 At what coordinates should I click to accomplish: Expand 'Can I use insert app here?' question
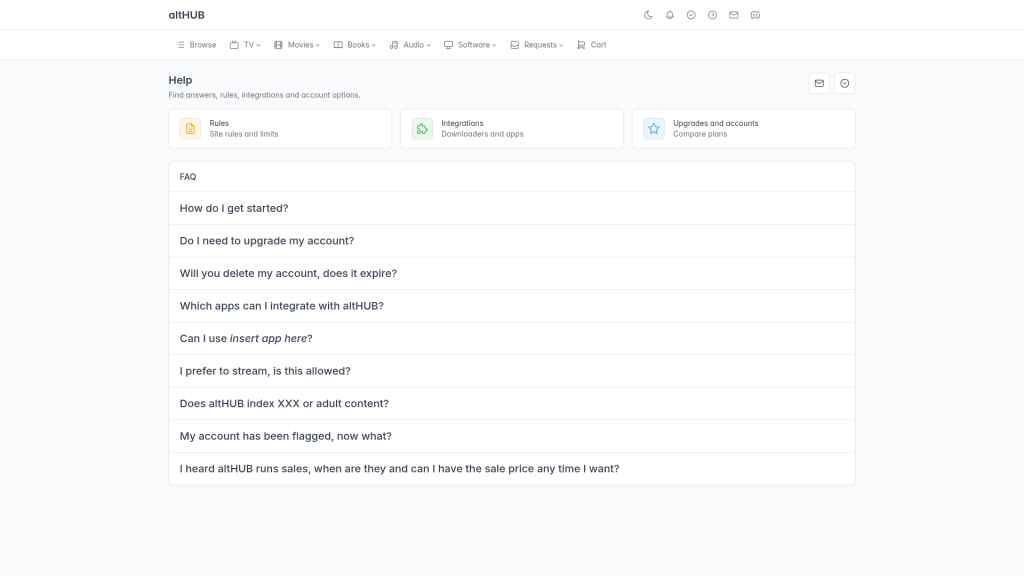tap(512, 338)
